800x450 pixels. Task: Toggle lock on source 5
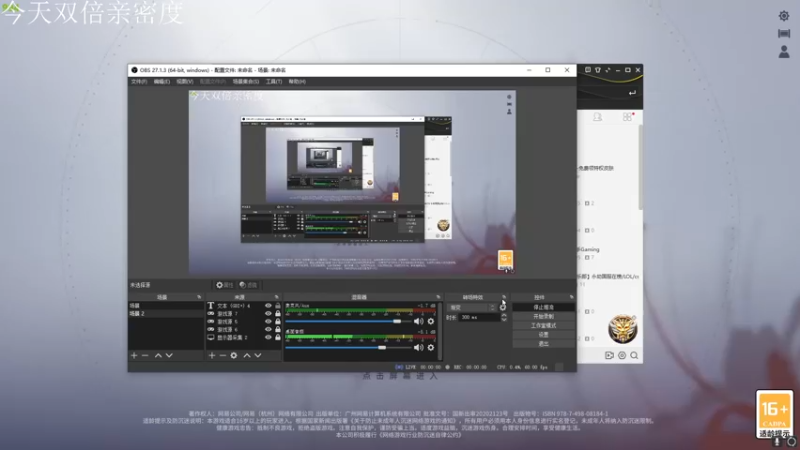(278, 321)
